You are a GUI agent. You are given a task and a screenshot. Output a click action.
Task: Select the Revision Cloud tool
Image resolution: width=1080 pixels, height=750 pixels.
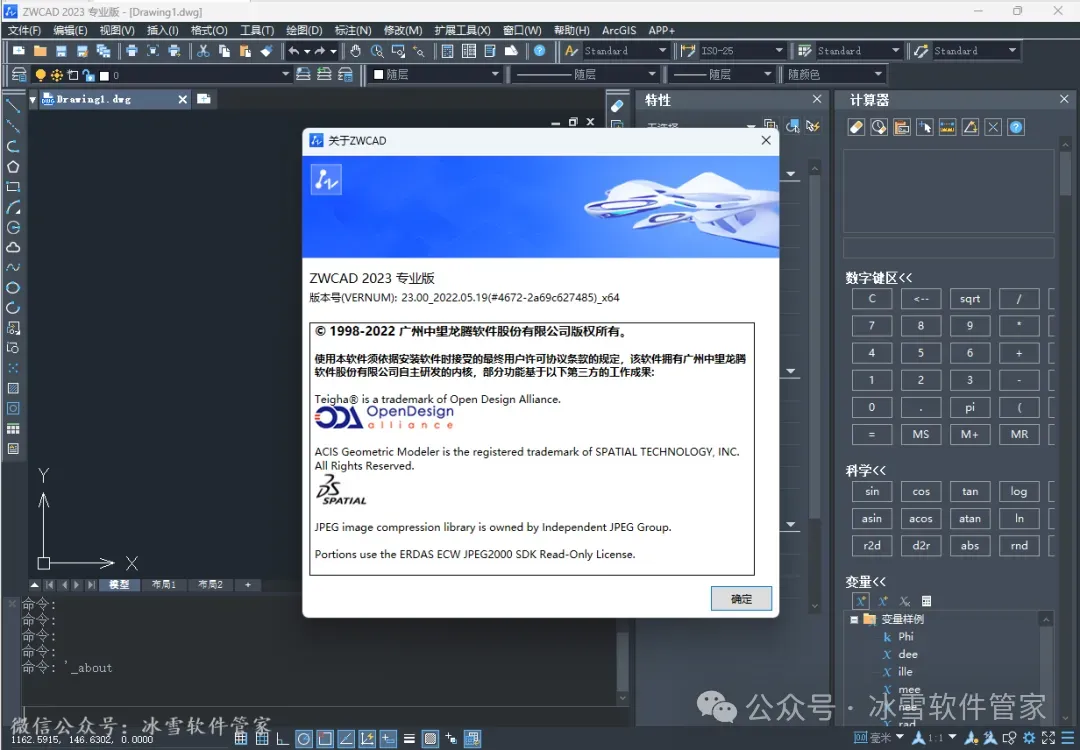[13, 247]
